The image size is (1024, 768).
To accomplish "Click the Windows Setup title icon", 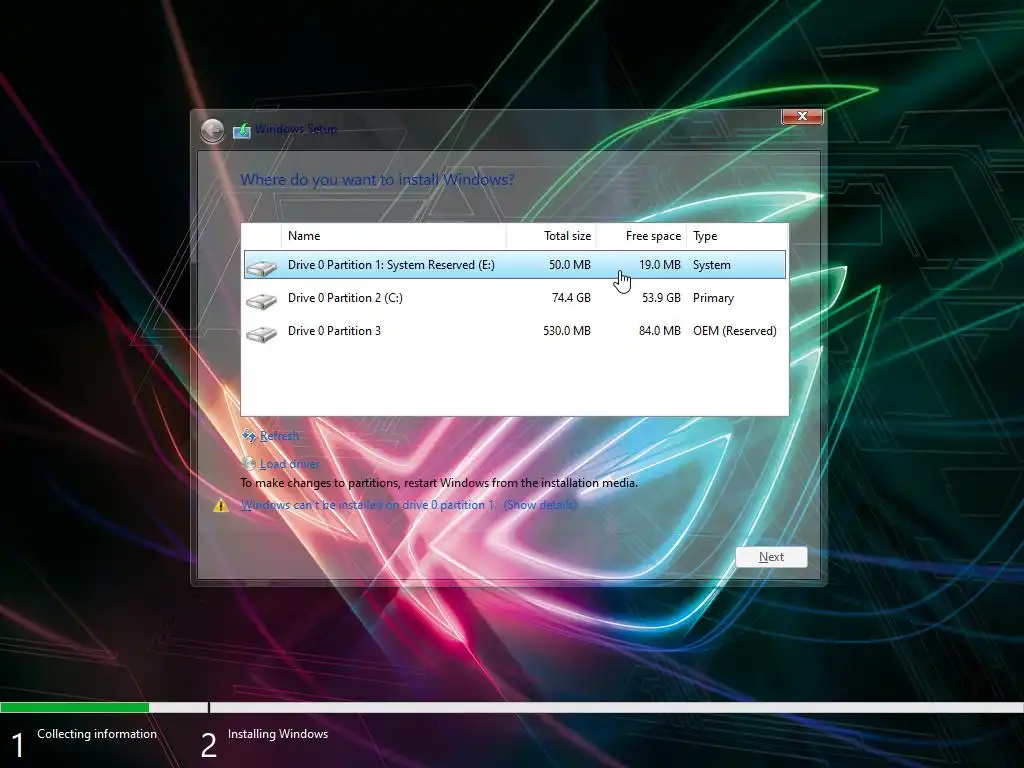I will click(242, 130).
